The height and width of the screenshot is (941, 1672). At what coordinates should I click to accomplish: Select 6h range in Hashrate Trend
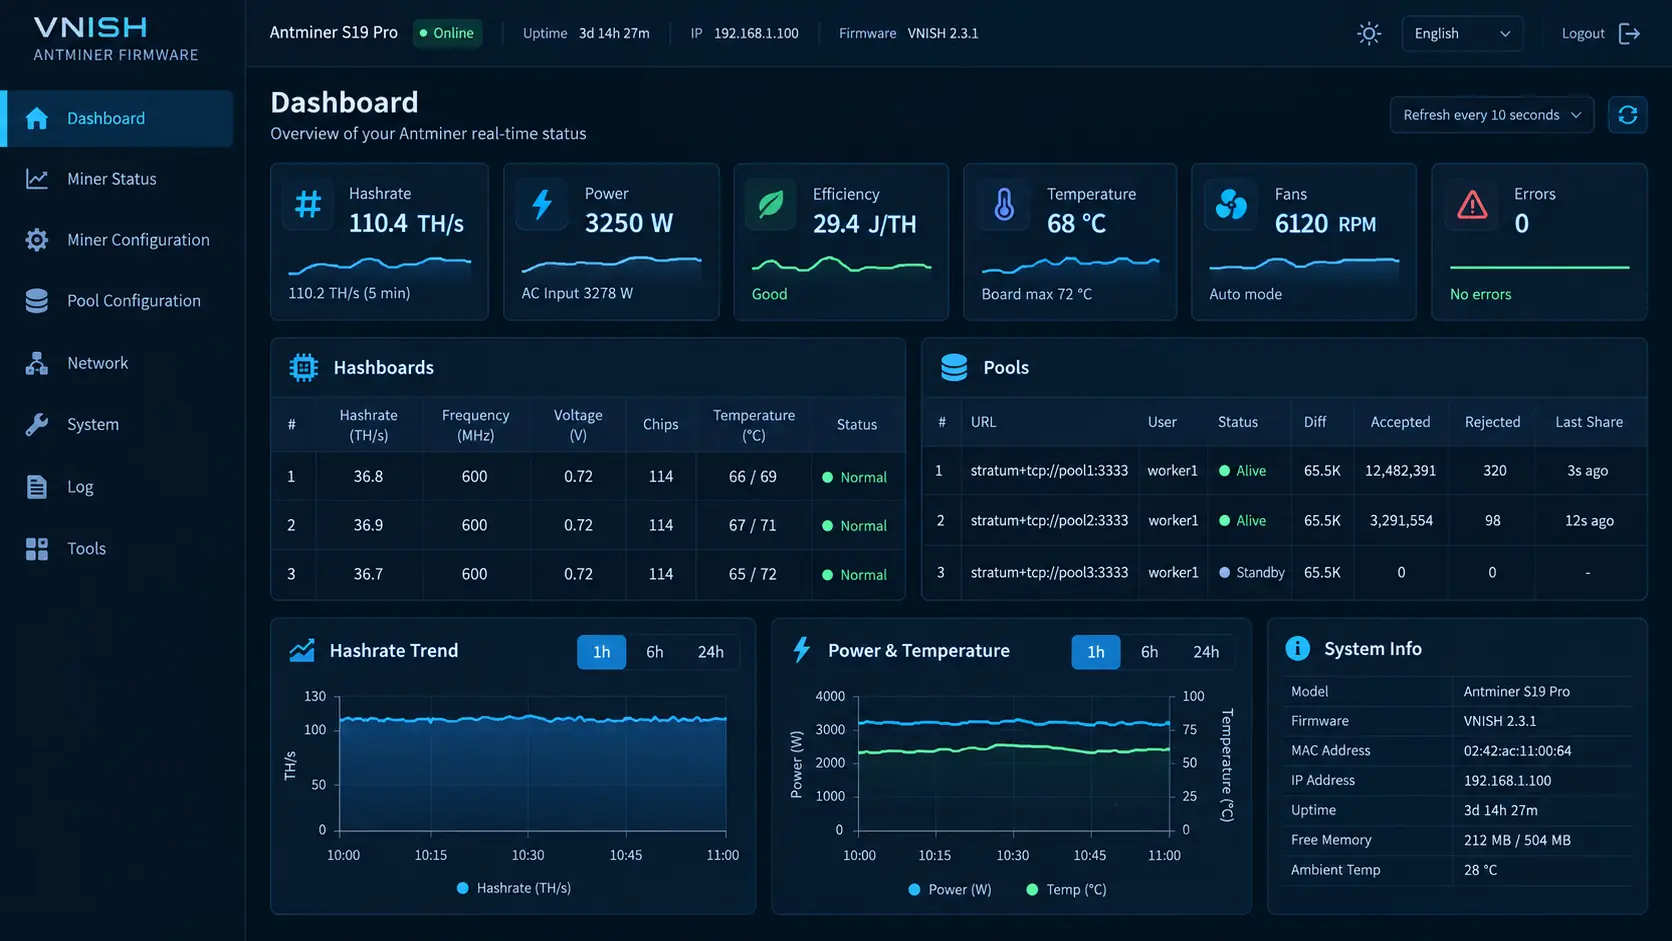point(654,652)
